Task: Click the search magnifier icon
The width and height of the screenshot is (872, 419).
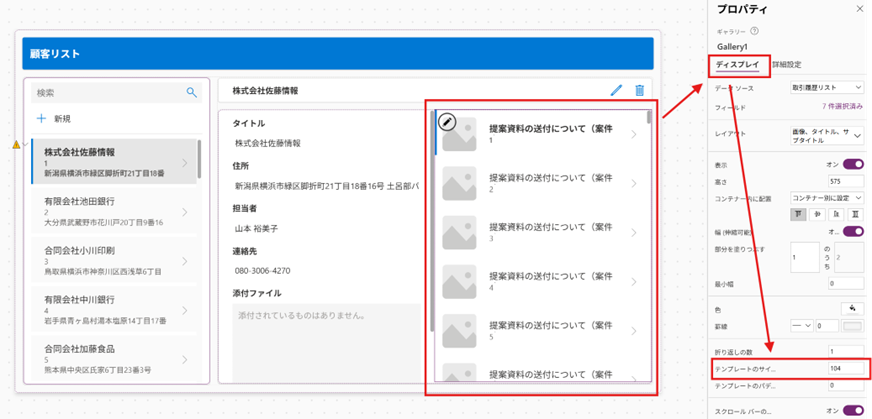Action: click(192, 93)
